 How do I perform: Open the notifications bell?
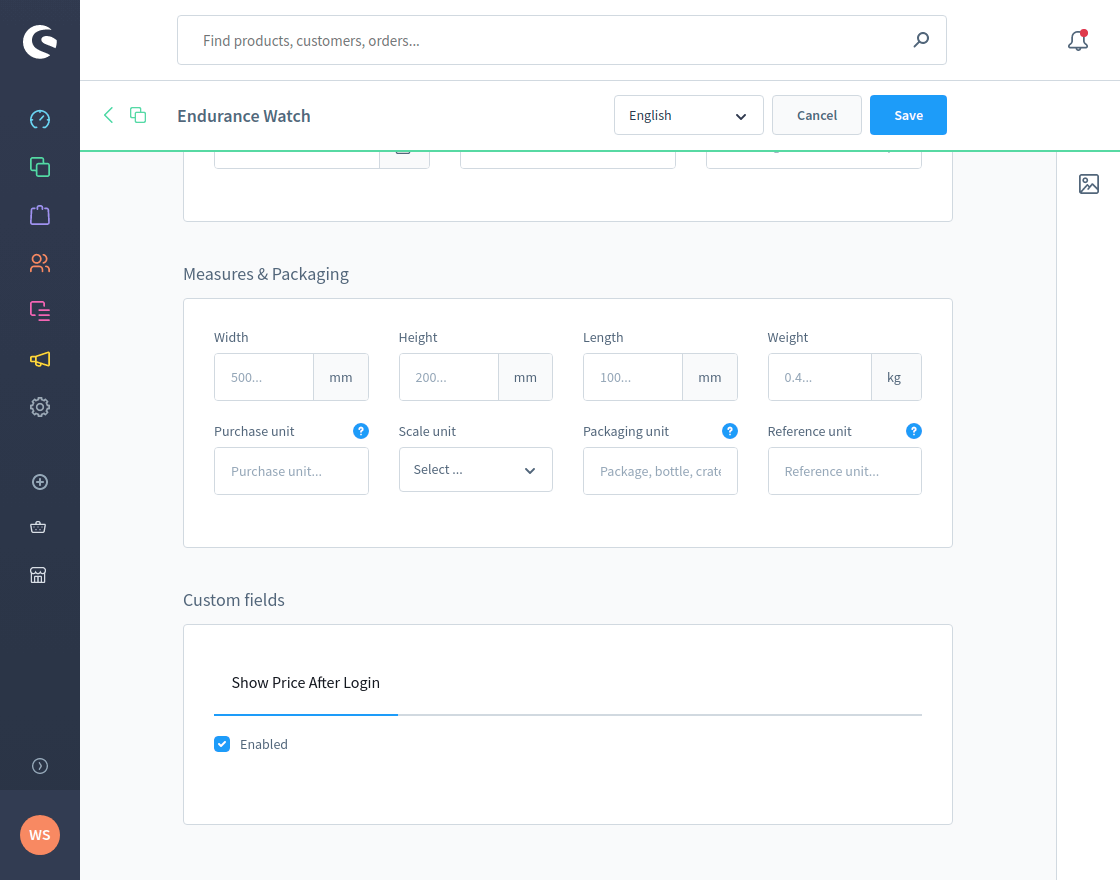click(x=1078, y=41)
